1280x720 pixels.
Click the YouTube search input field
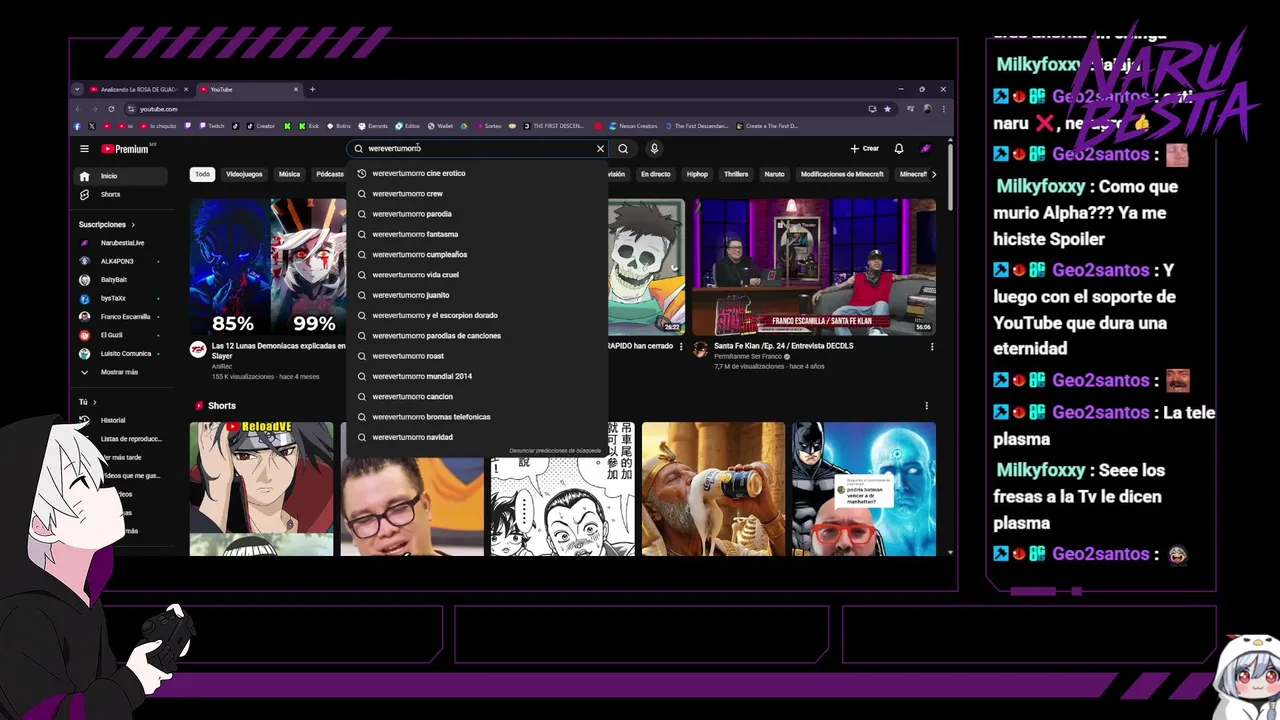tap(478, 148)
